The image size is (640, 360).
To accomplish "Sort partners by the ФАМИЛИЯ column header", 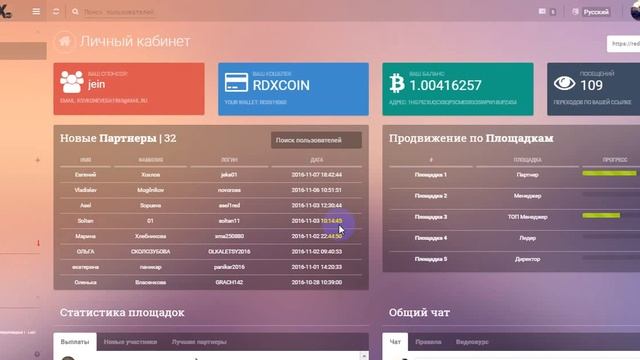I will coord(151,160).
